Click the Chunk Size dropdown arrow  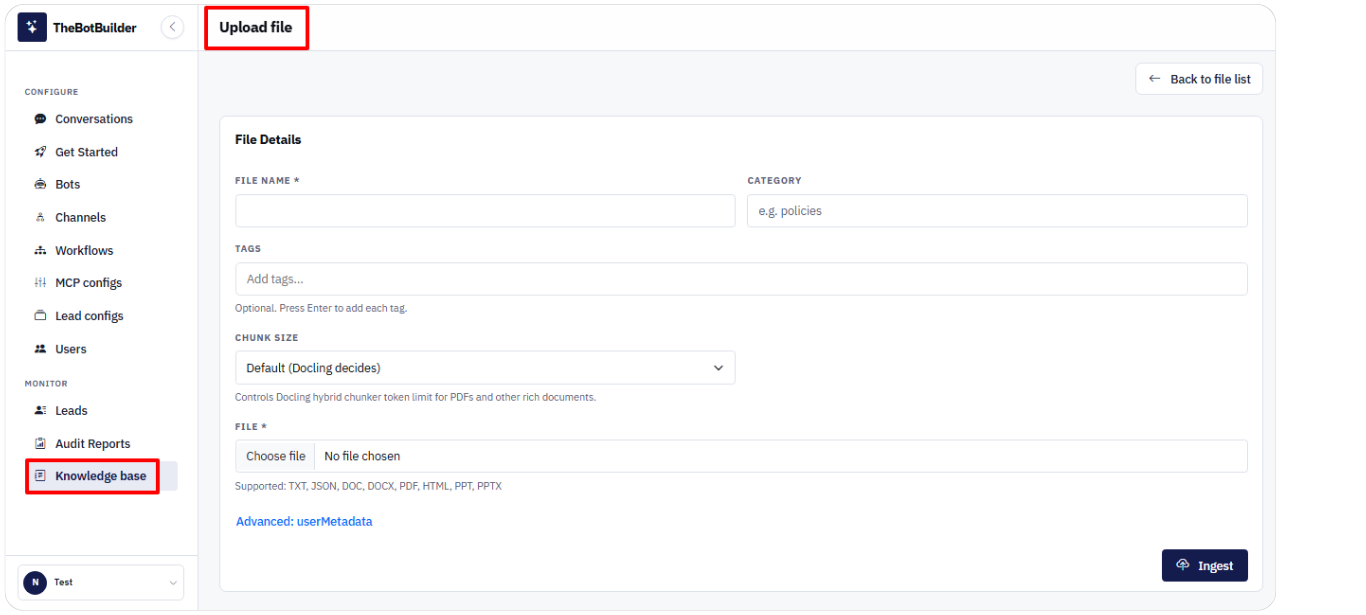pos(718,368)
